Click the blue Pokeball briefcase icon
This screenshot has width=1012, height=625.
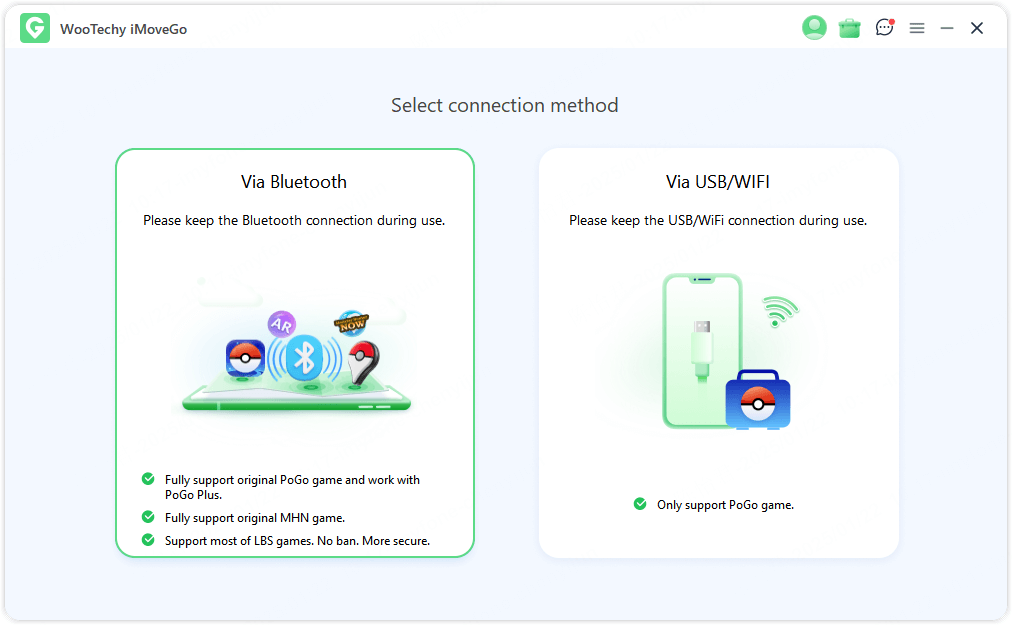click(758, 400)
